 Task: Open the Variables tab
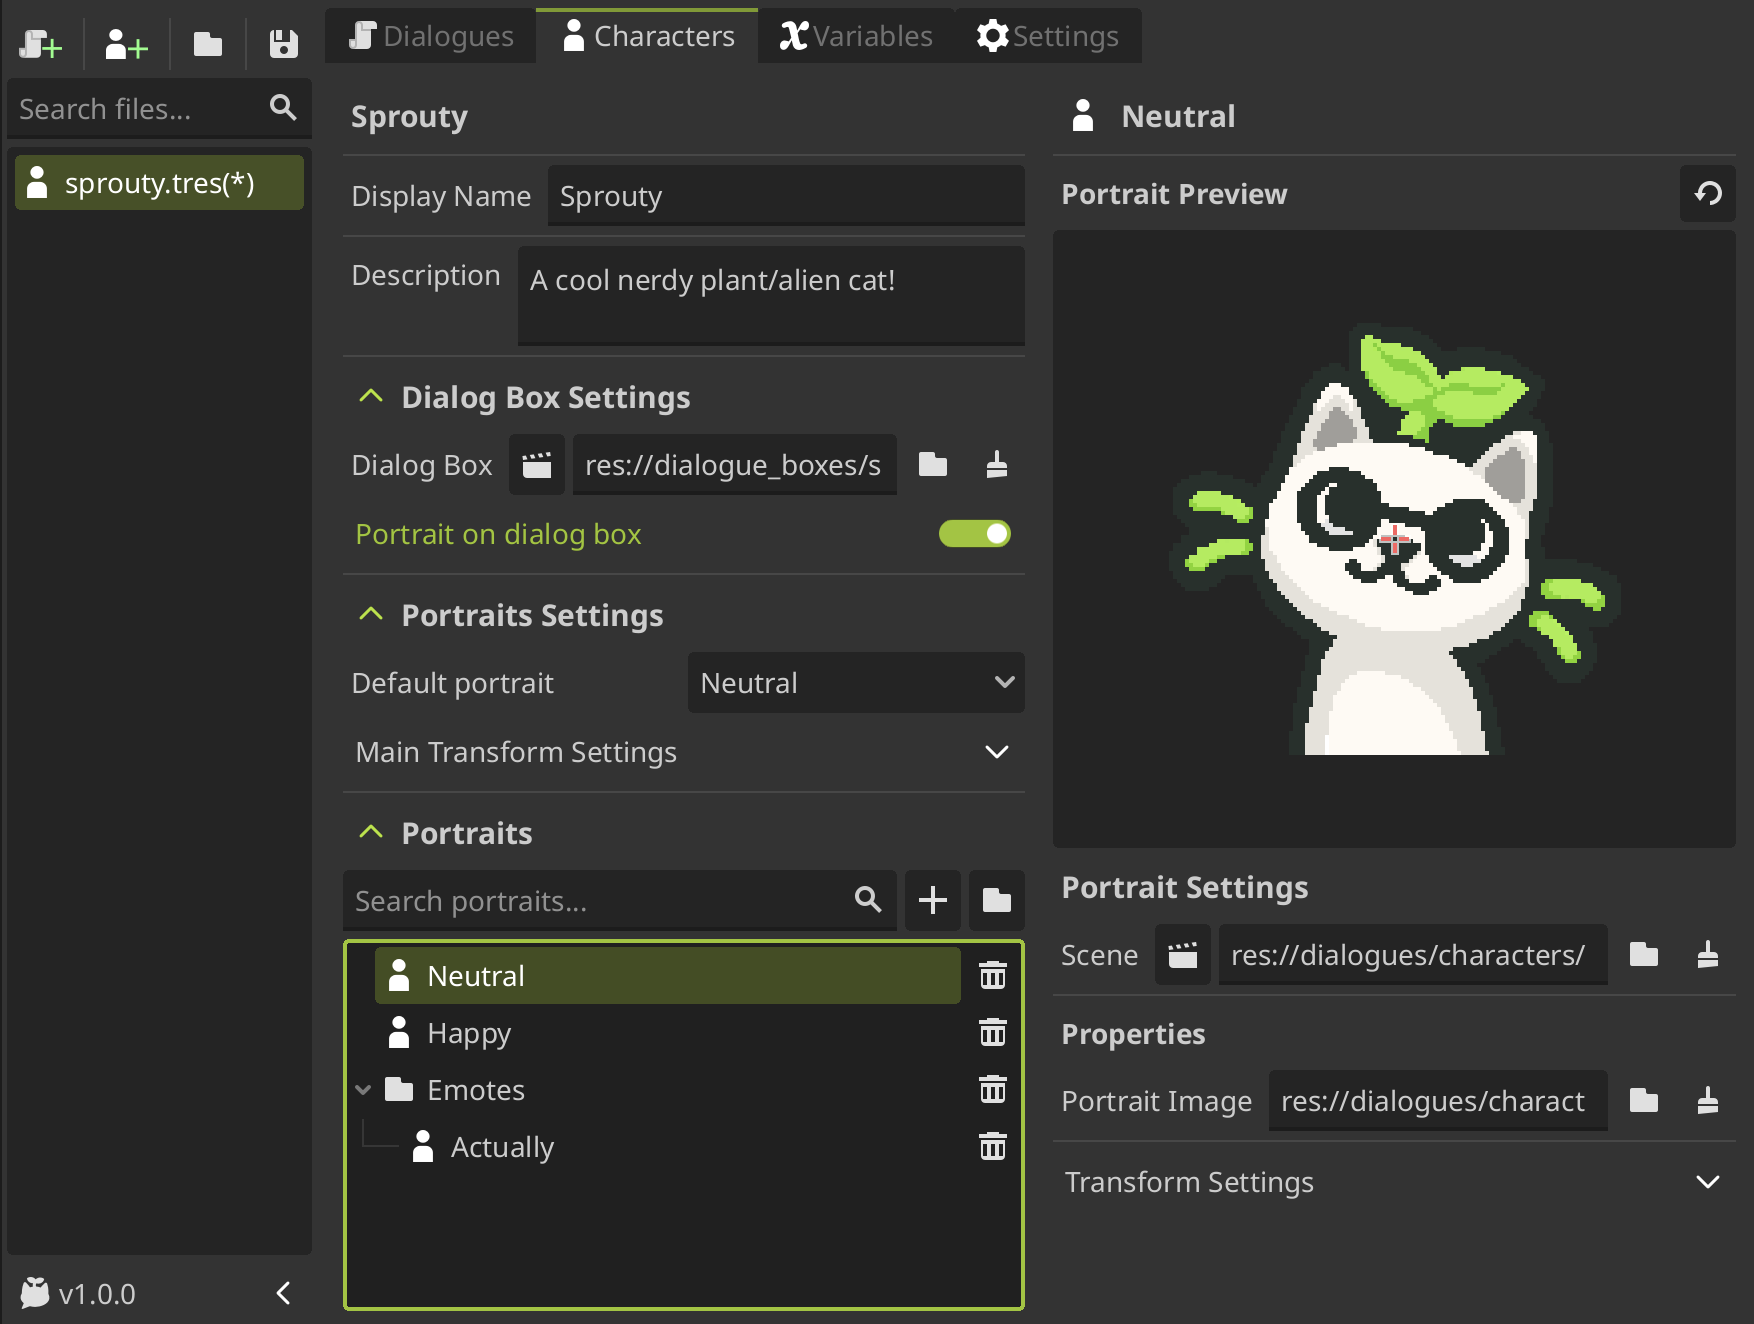[x=856, y=36]
